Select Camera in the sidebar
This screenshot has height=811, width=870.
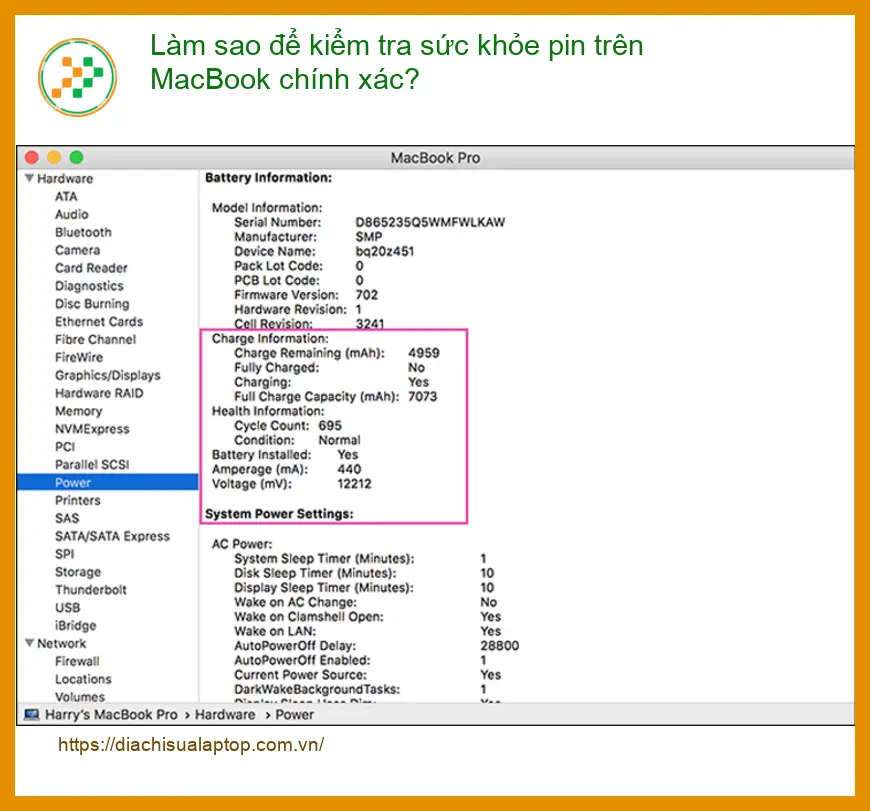(x=77, y=250)
